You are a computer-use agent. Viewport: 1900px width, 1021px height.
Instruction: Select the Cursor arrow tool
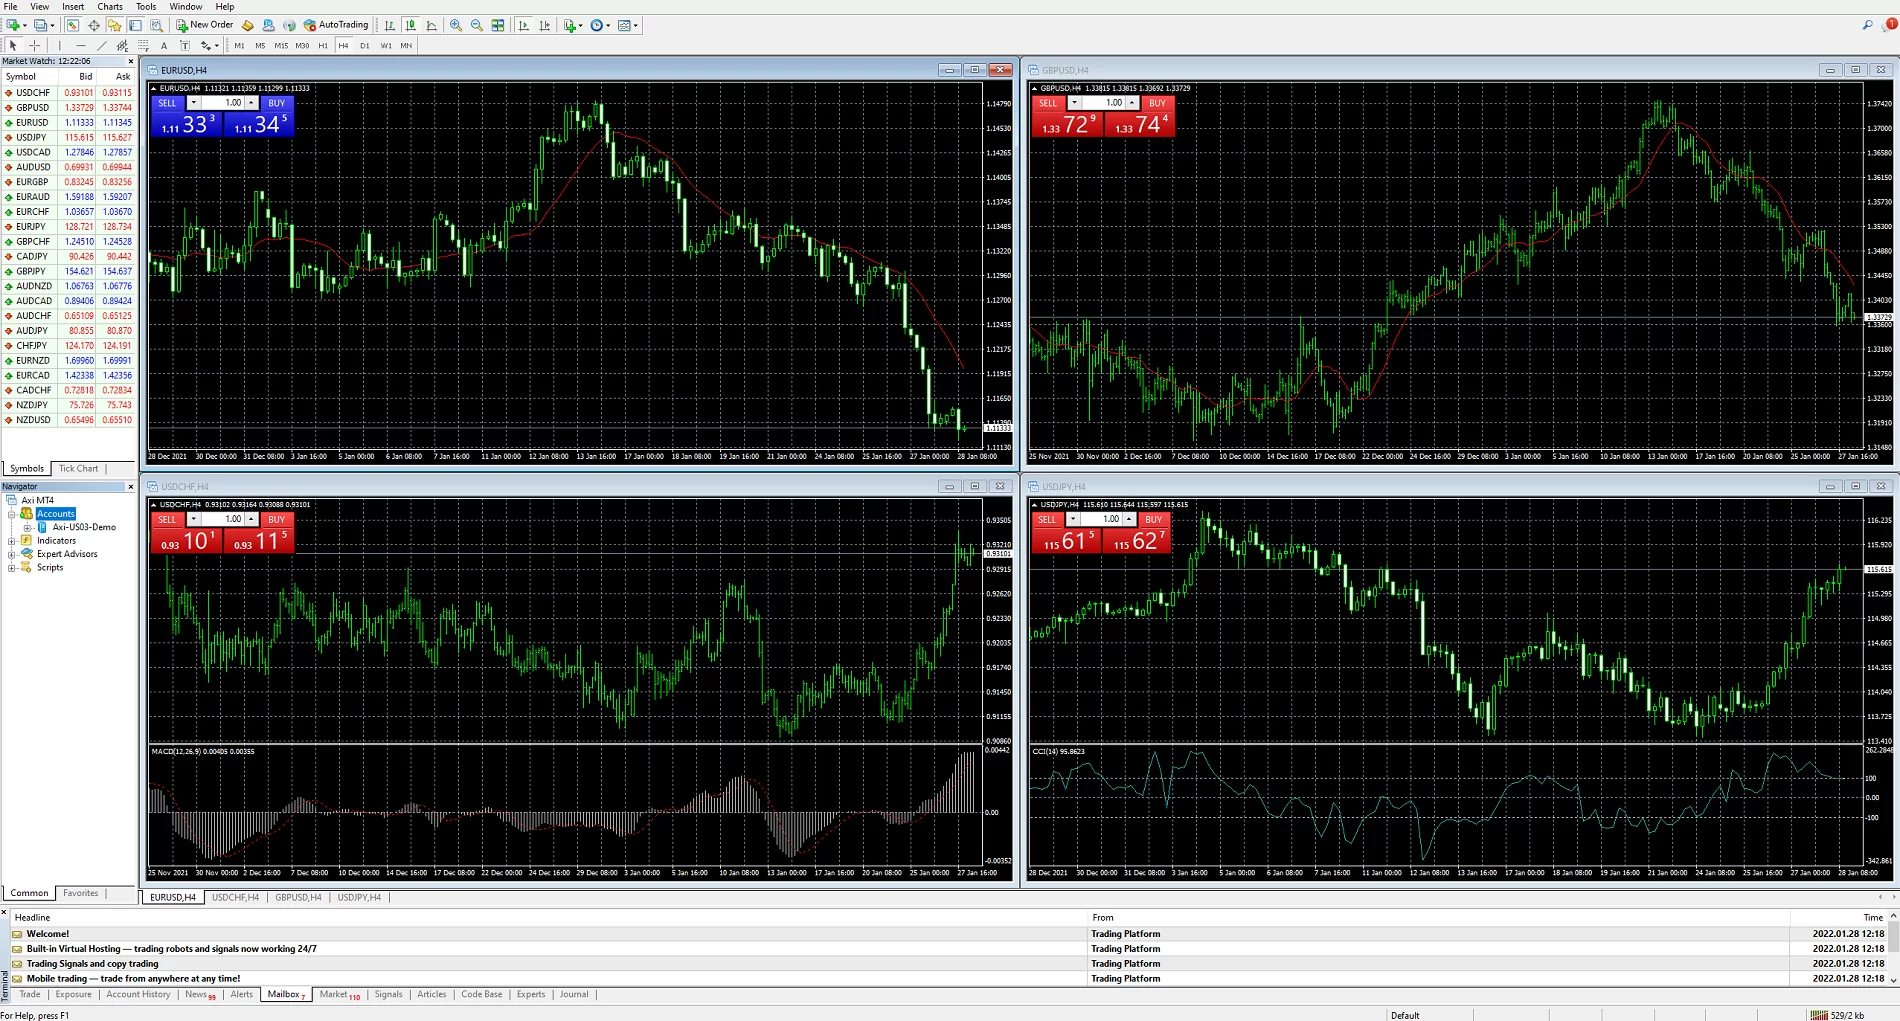tap(13, 45)
